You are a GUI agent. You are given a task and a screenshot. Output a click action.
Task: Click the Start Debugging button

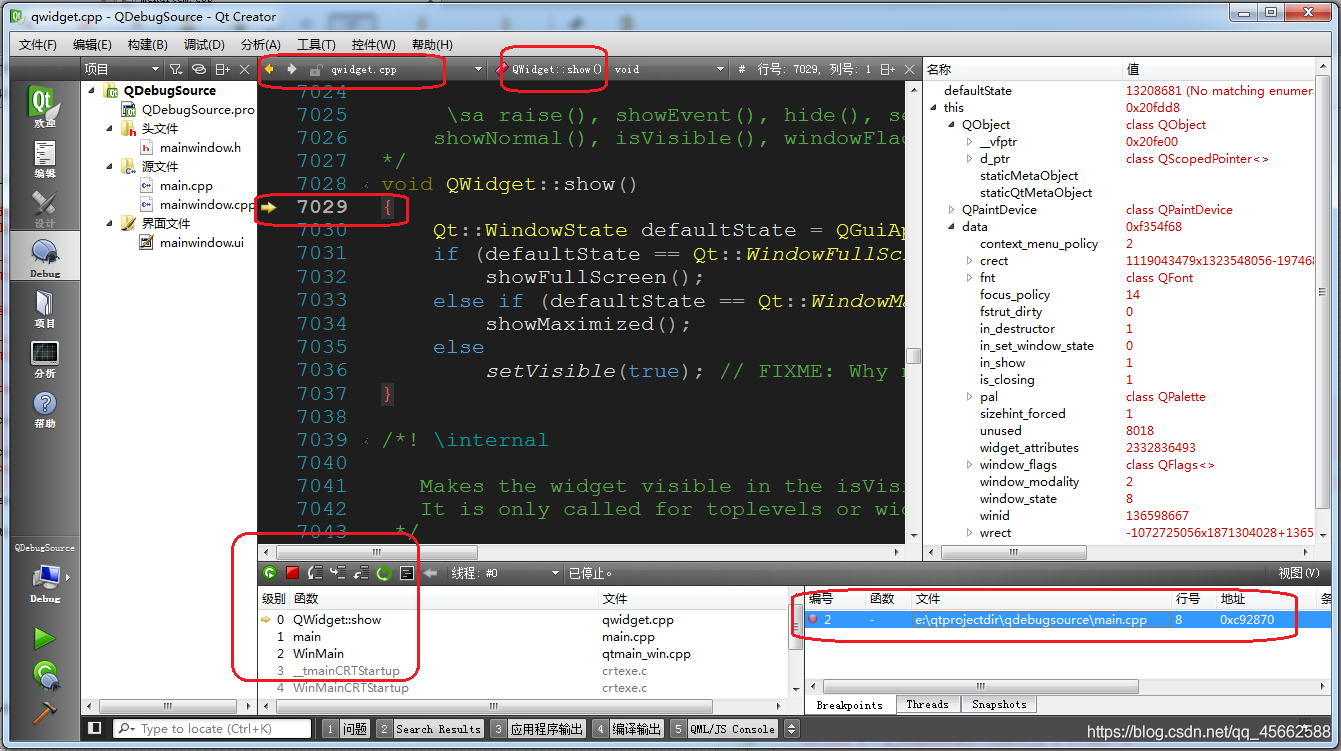click(44, 675)
